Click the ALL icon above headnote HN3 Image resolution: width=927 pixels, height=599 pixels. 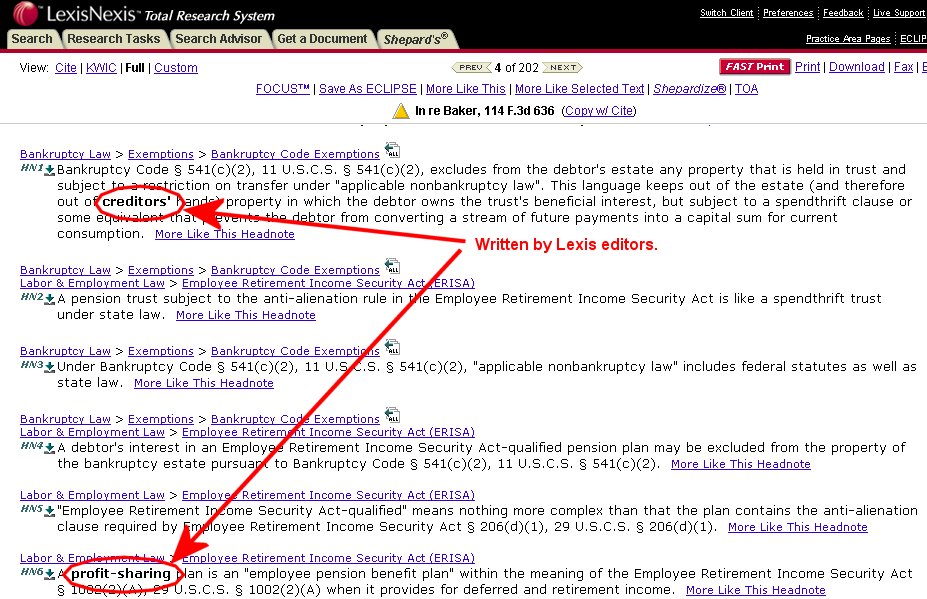pos(392,347)
